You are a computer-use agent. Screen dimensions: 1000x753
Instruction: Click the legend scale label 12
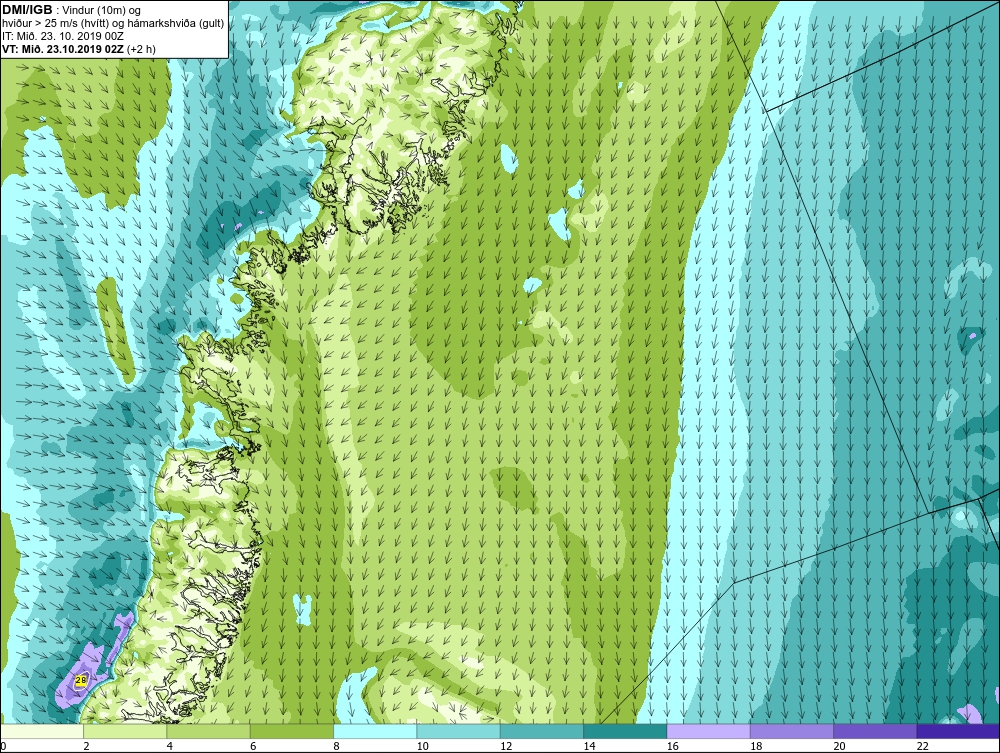tap(506, 746)
